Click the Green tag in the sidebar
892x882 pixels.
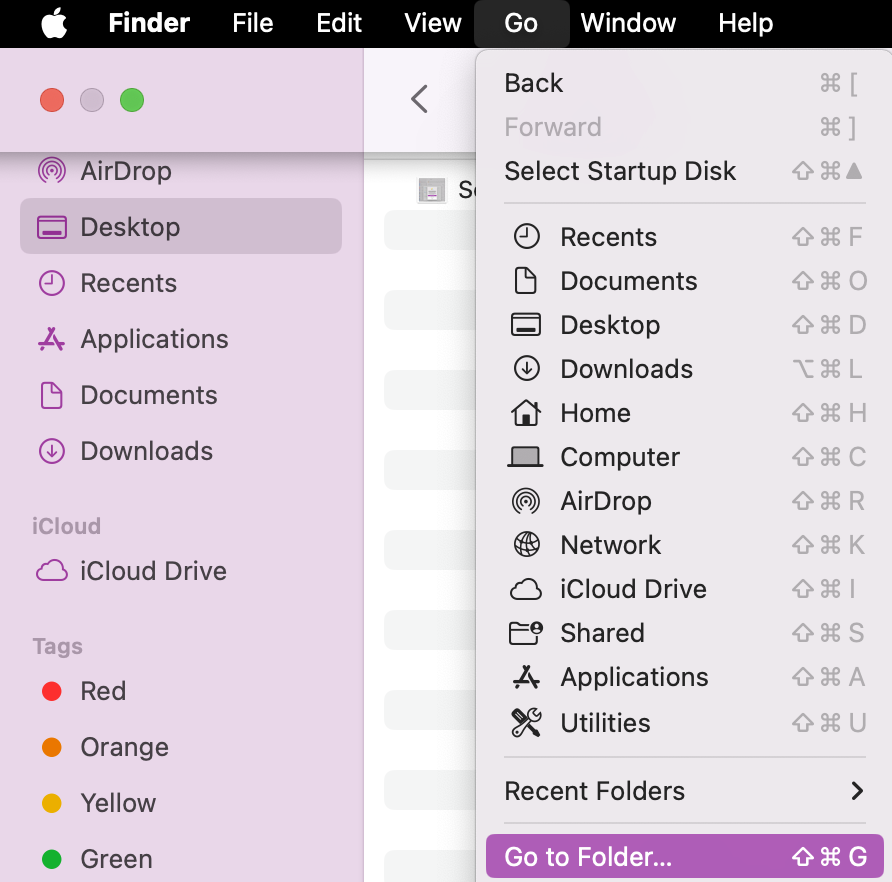pyautogui.click(x=115, y=859)
